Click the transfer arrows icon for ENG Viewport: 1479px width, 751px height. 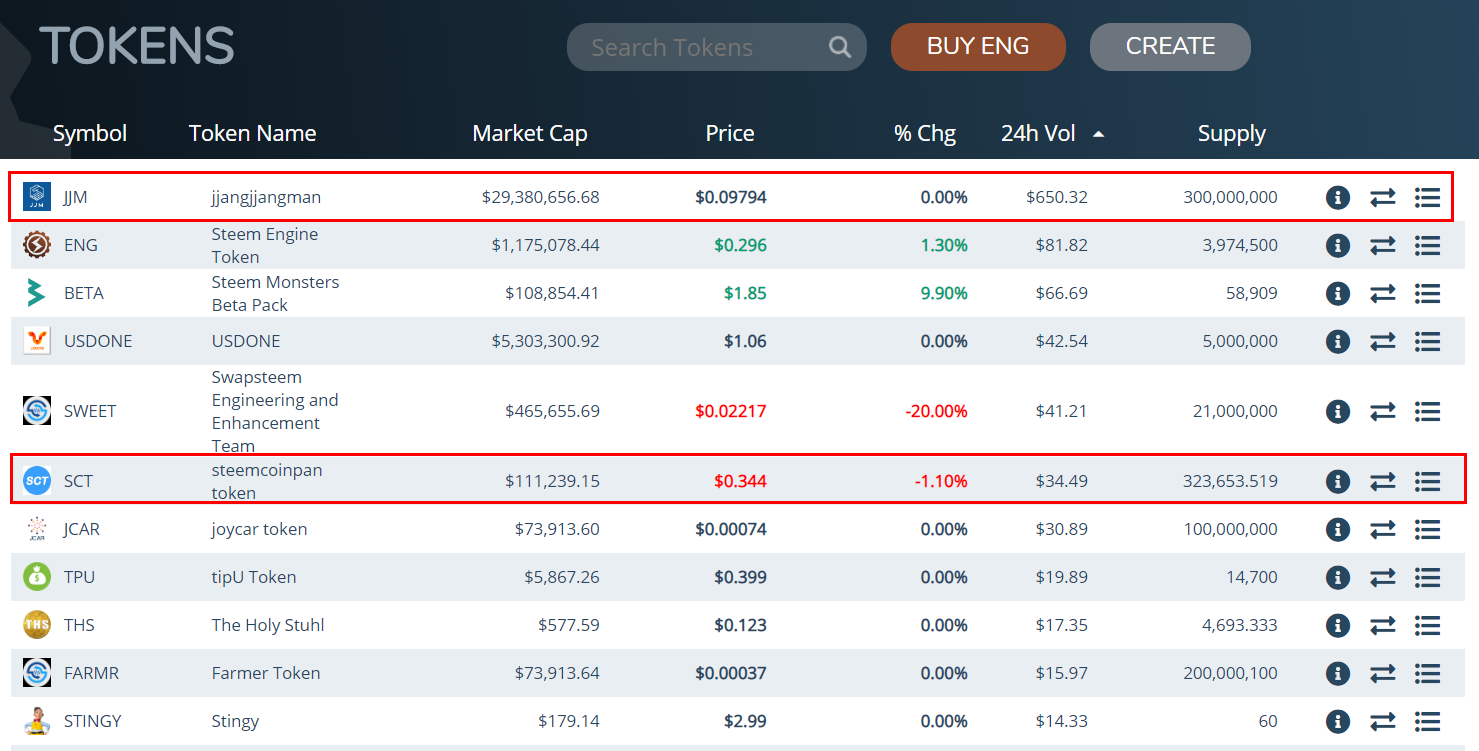tap(1382, 246)
